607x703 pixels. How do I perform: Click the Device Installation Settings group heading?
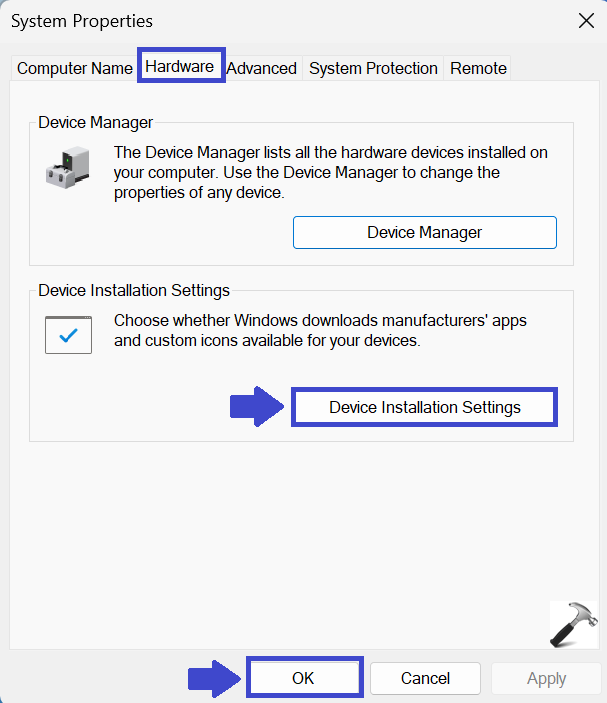click(x=134, y=291)
